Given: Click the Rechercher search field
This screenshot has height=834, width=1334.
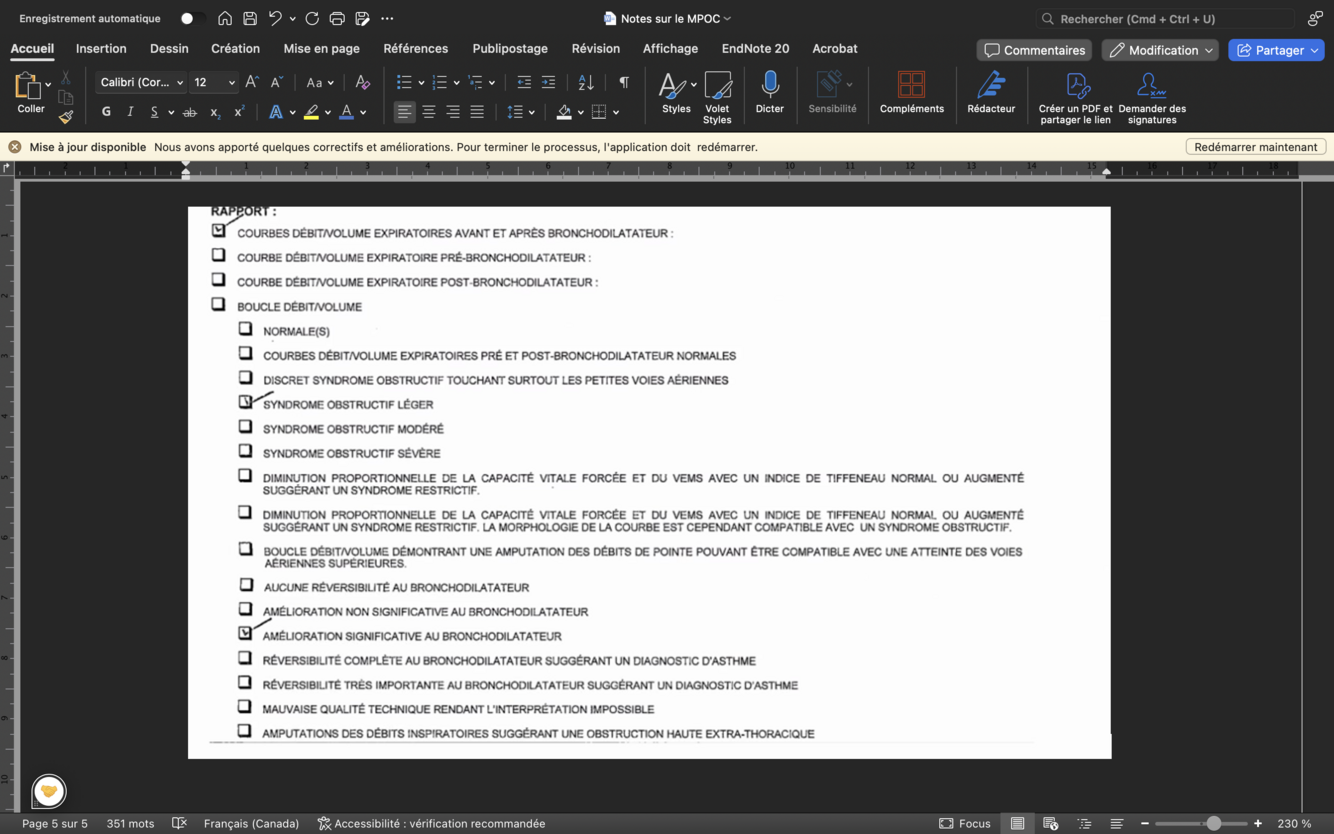Looking at the screenshot, I should [1165, 18].
